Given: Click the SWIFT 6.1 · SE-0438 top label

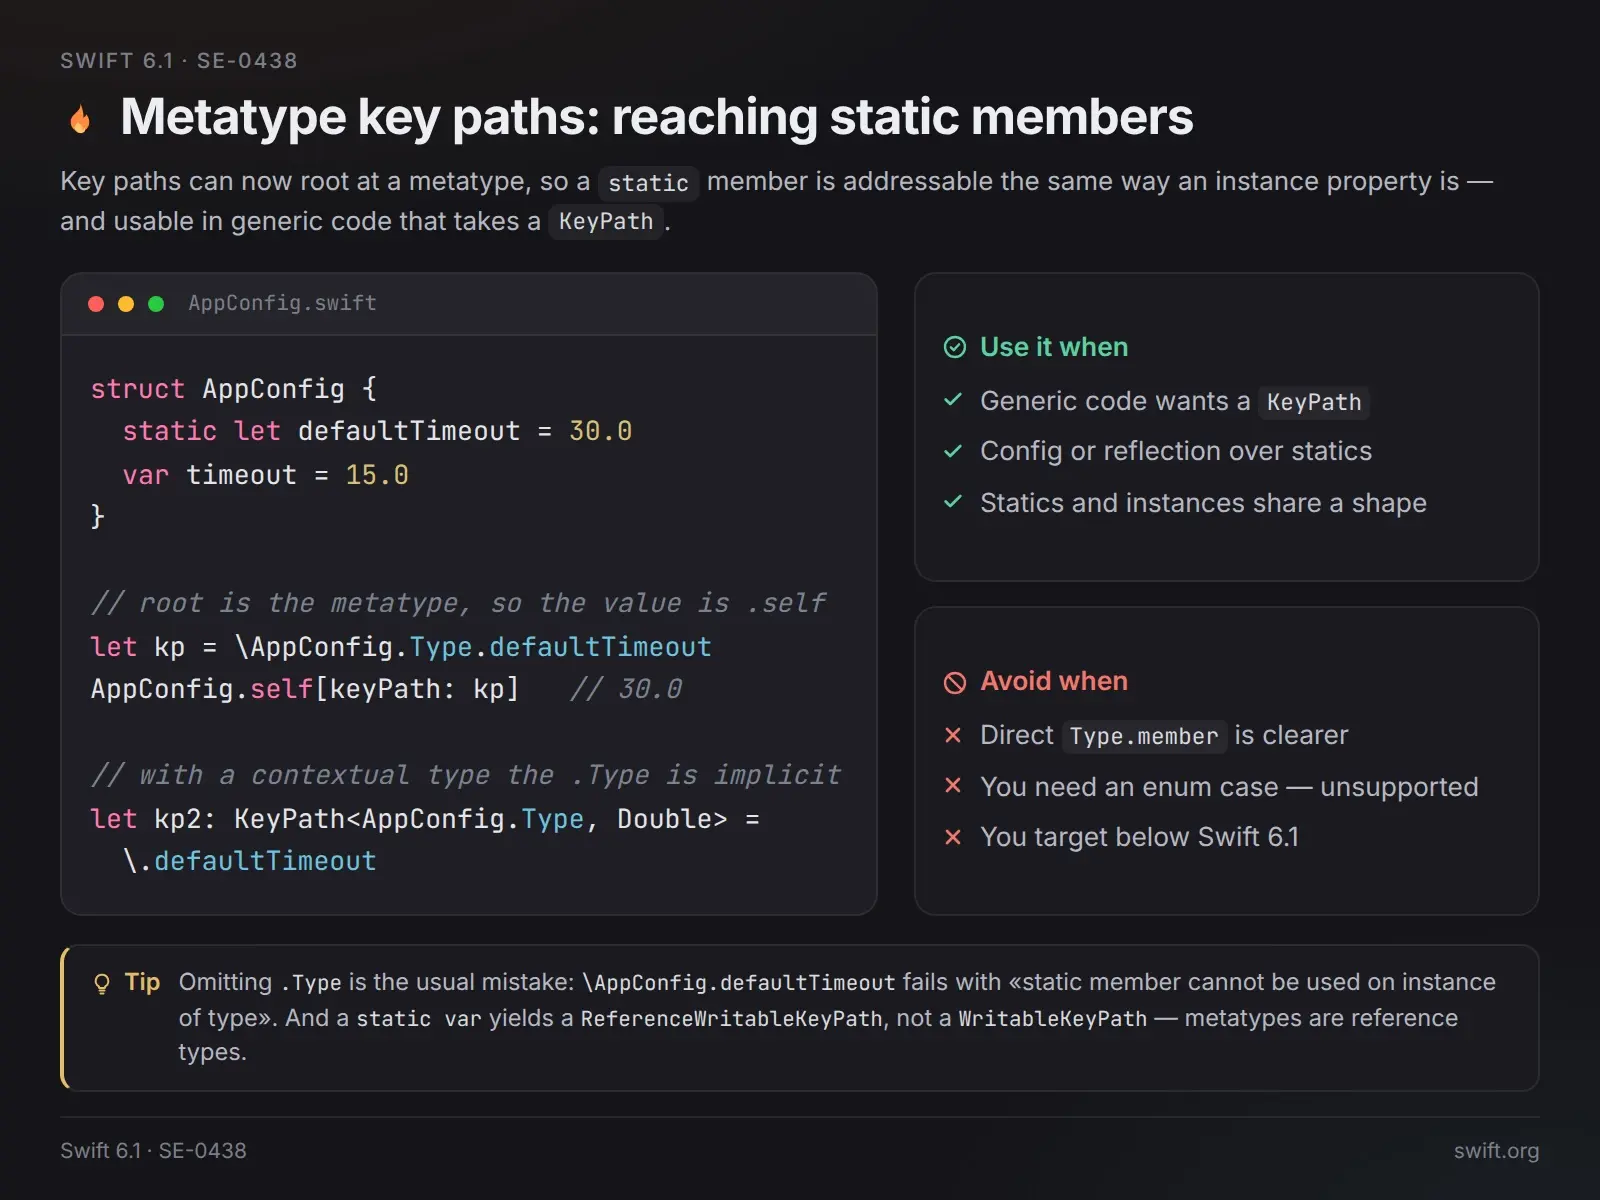Looking at the screenshot, I should click(179, 61).
